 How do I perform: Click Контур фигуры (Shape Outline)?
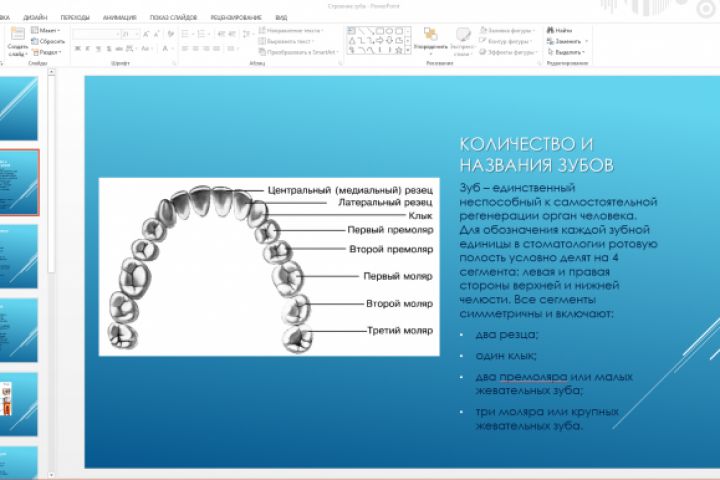coord(506,41)
